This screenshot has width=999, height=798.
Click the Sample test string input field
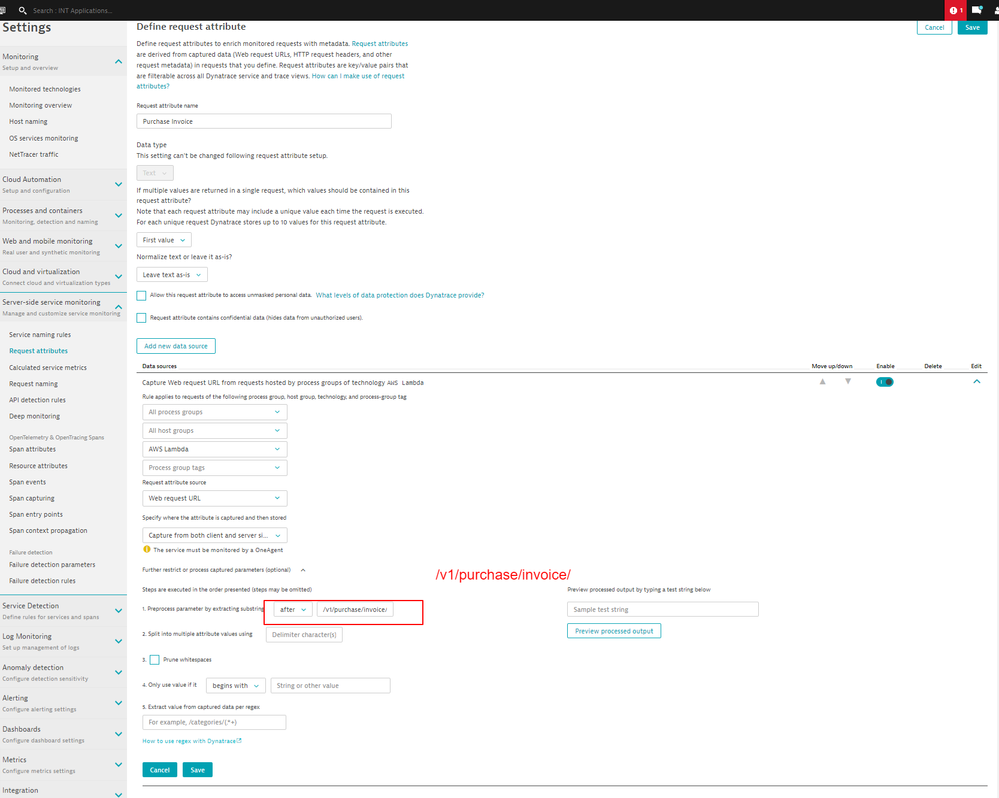tap(662, 609)
